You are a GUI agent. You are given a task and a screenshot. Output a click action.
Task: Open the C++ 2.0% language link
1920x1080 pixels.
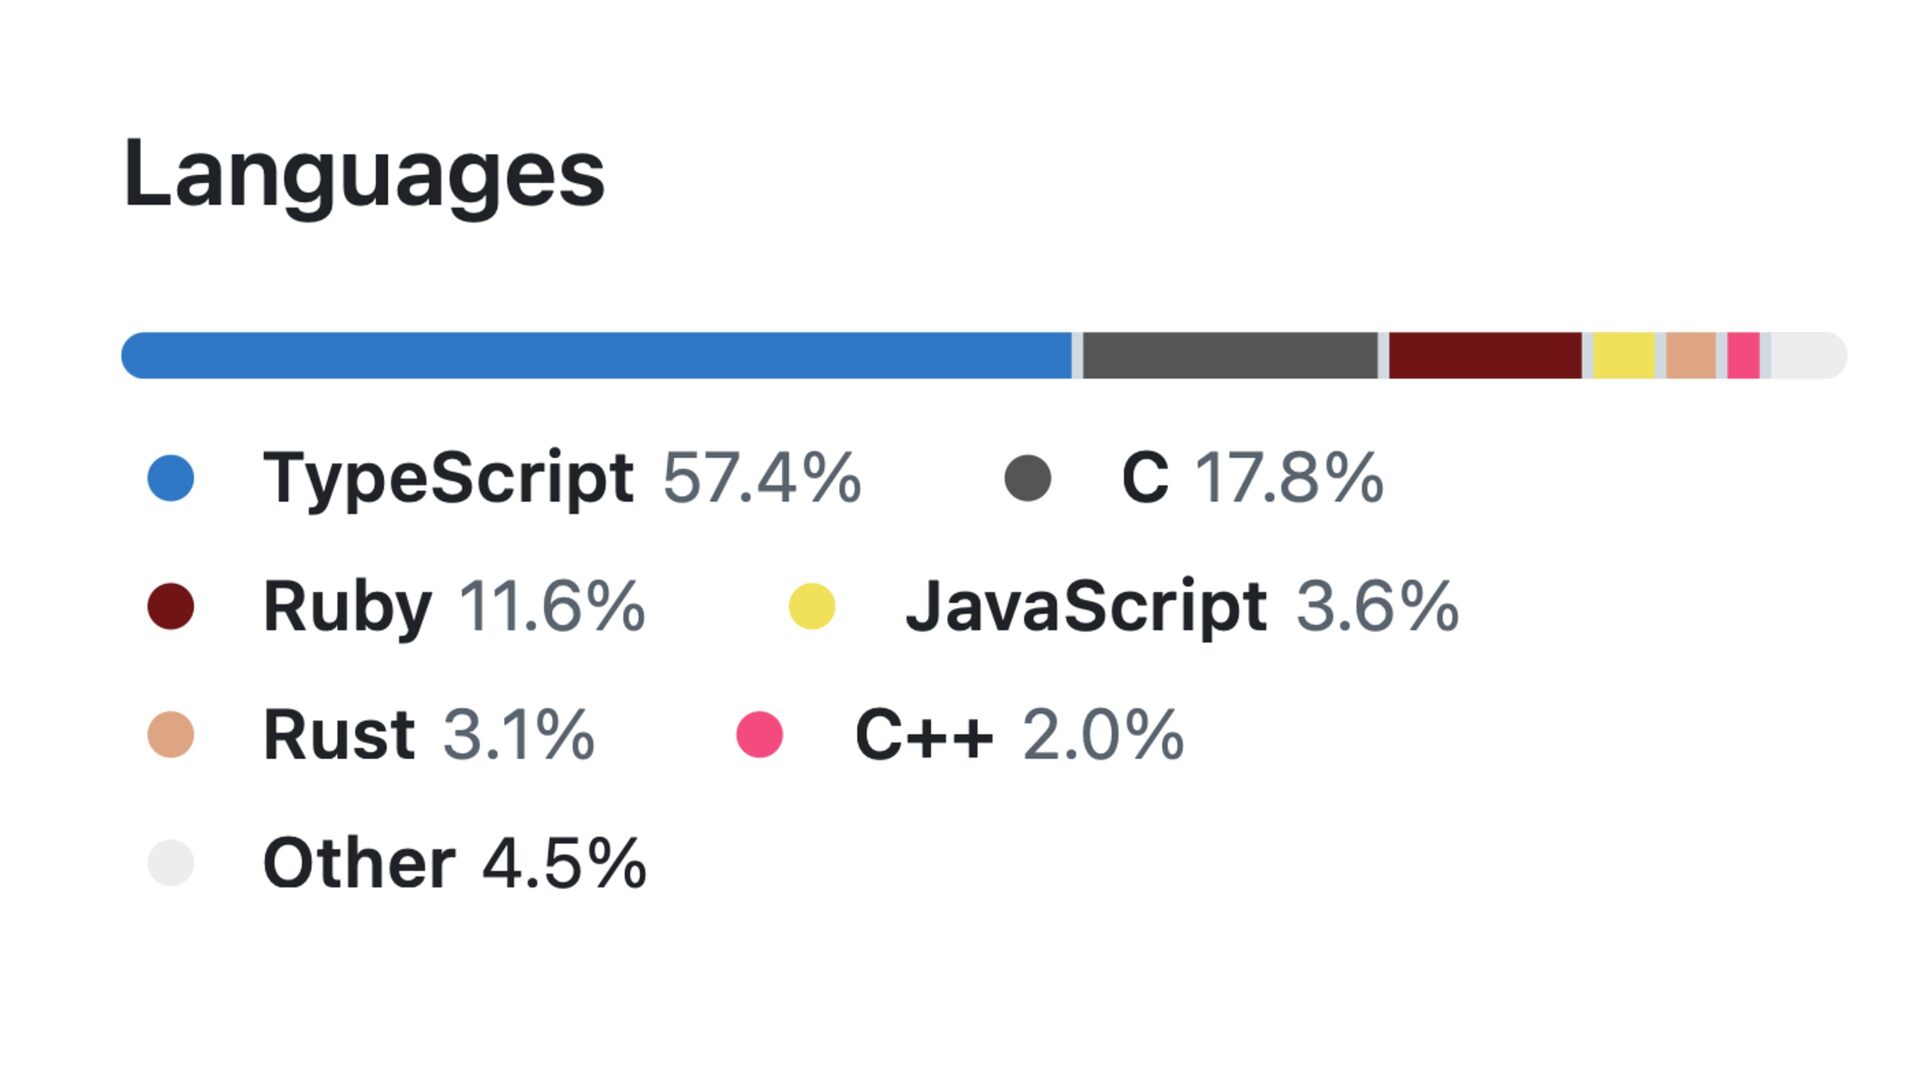tap(1018, 735)
